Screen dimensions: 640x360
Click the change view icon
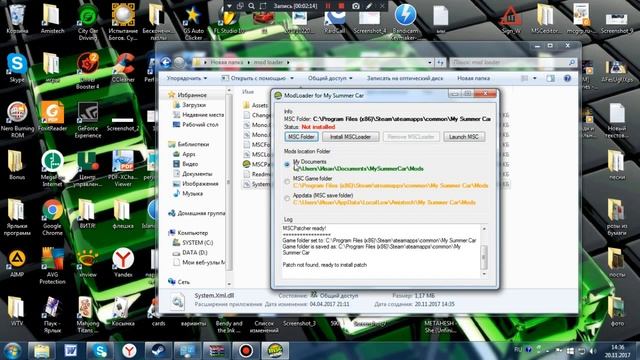coord(524,78)
